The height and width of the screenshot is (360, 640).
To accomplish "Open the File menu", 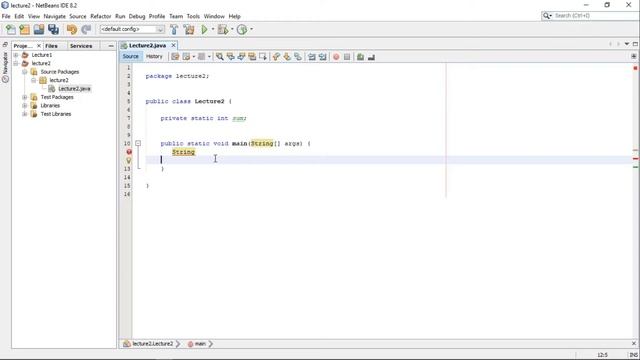I will (x=6, y=16).
